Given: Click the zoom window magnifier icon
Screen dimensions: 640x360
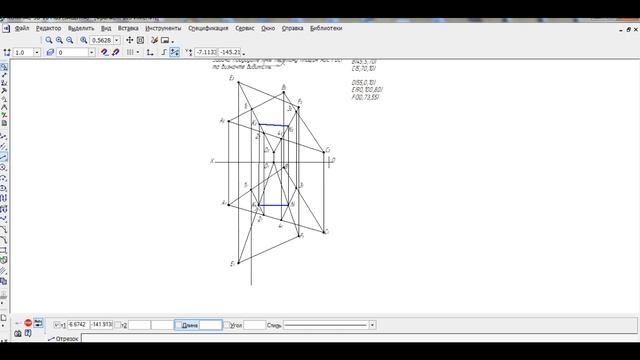Looking at the screenshot, I should coord(49,40).
